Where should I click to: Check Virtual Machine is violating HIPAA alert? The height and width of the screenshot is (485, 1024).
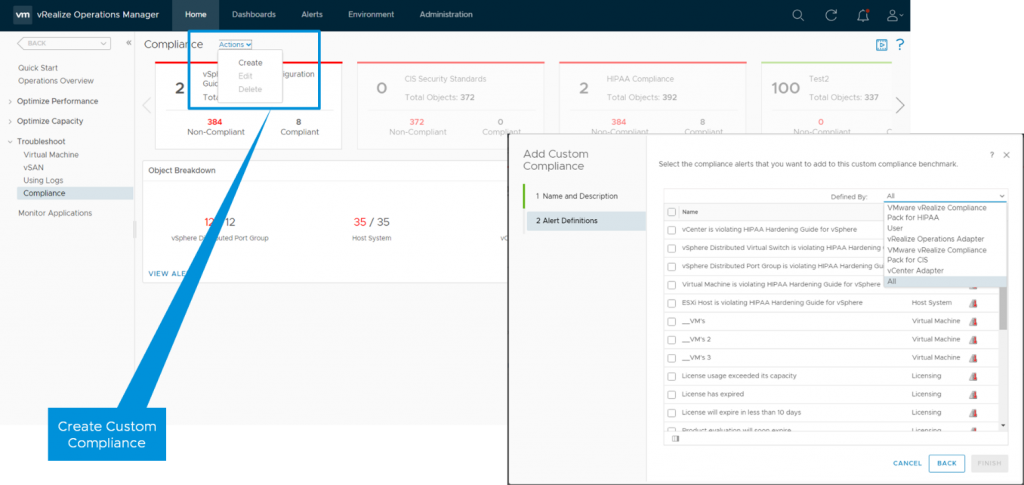[x=671, y=285]
